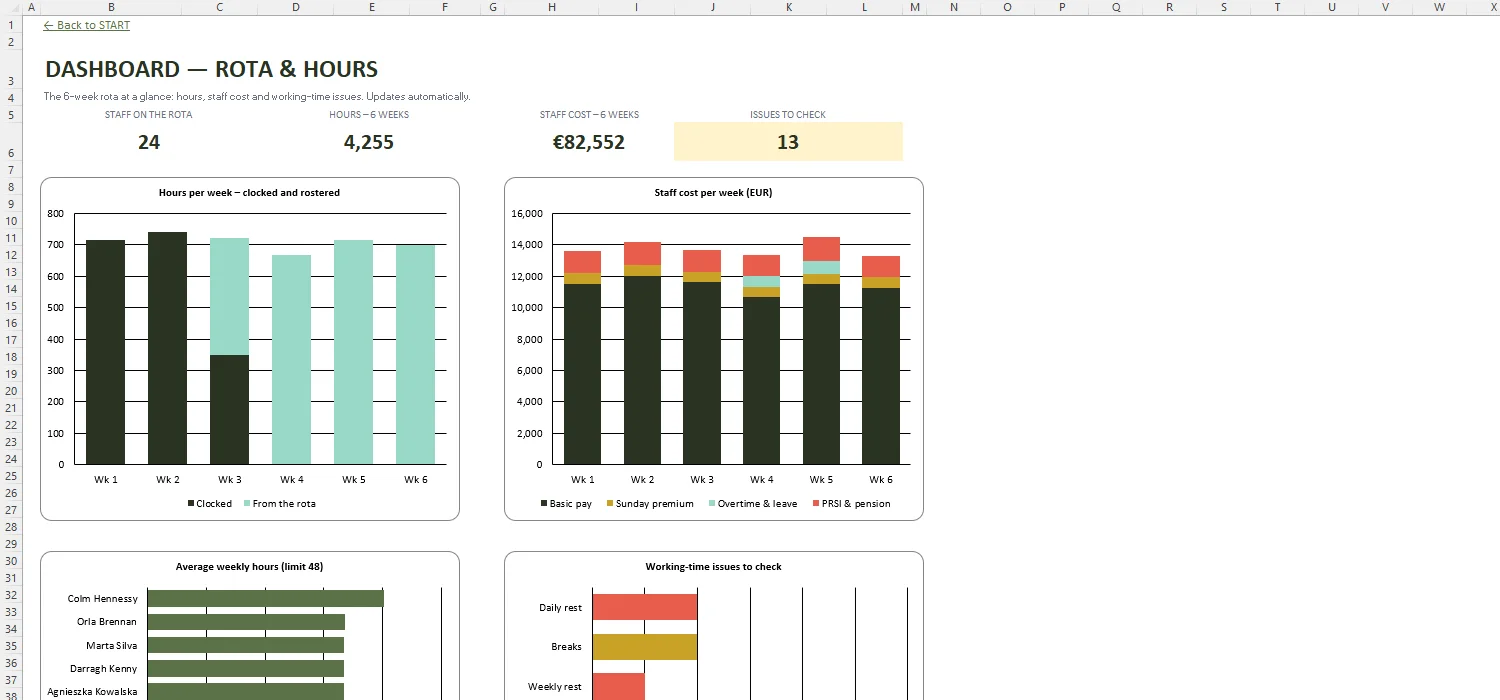Click the Clocked legend swatch

[x=192, y=504]
